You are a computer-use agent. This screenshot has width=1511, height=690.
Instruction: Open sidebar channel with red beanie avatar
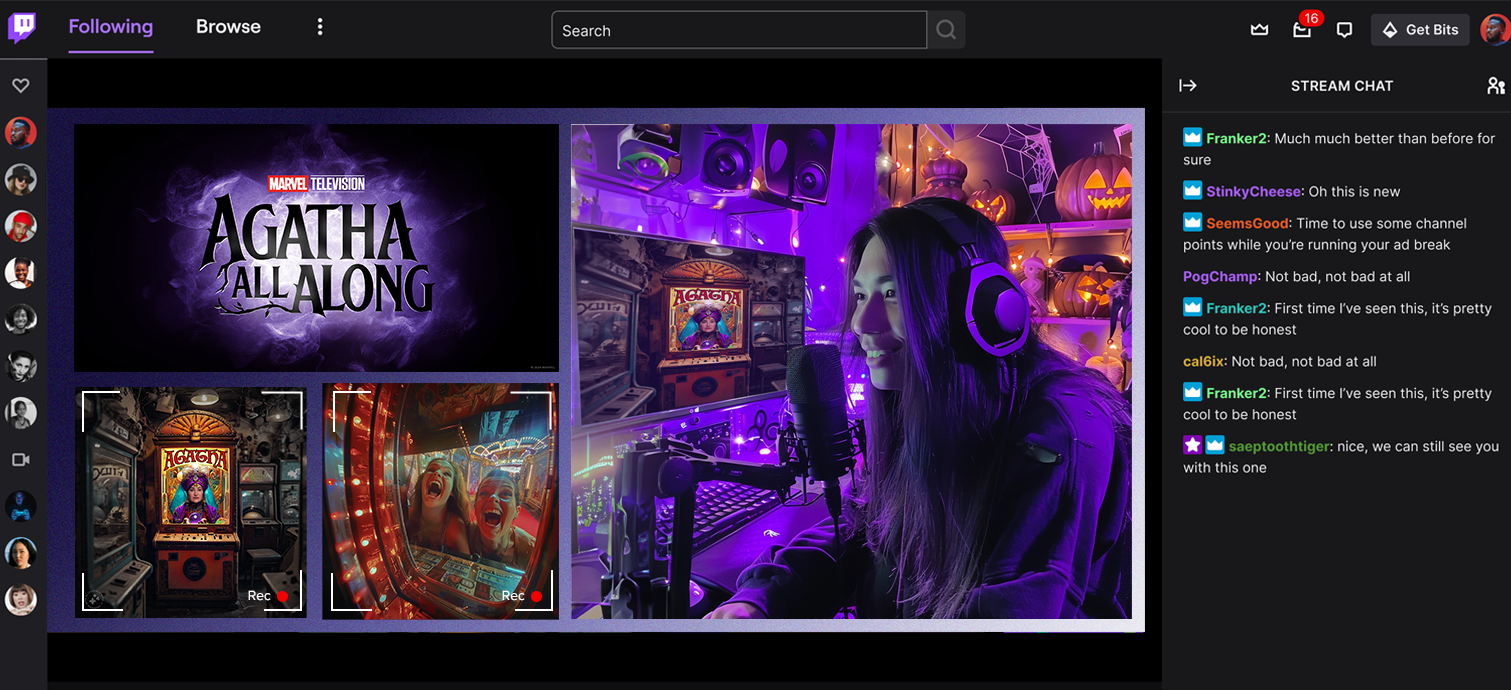(x=21, y=226)
